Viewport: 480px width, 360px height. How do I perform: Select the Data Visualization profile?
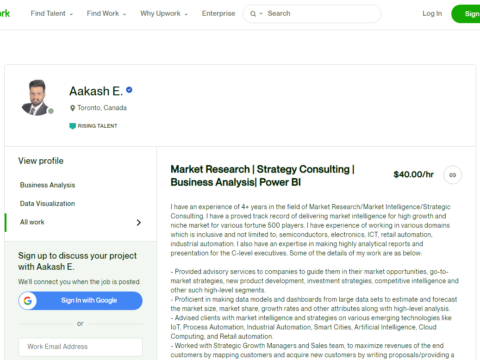pyautogui.click(x=47, y=204)
